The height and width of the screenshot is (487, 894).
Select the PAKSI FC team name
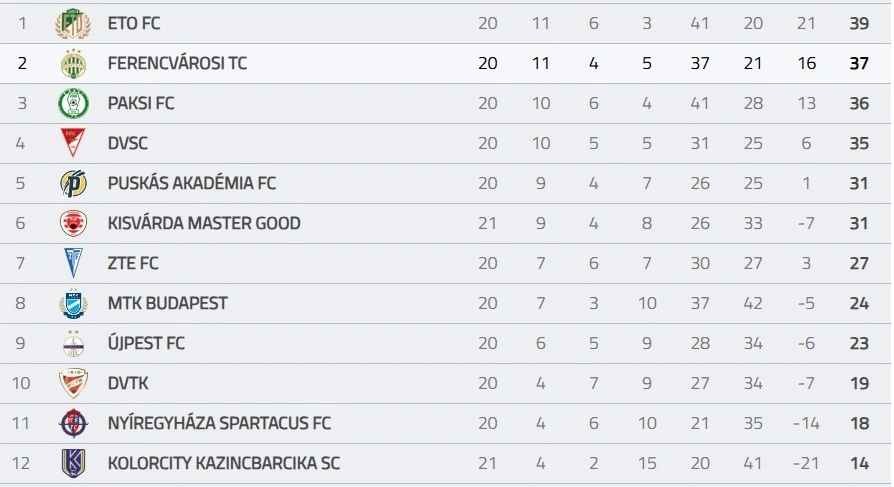coord(141,103)
